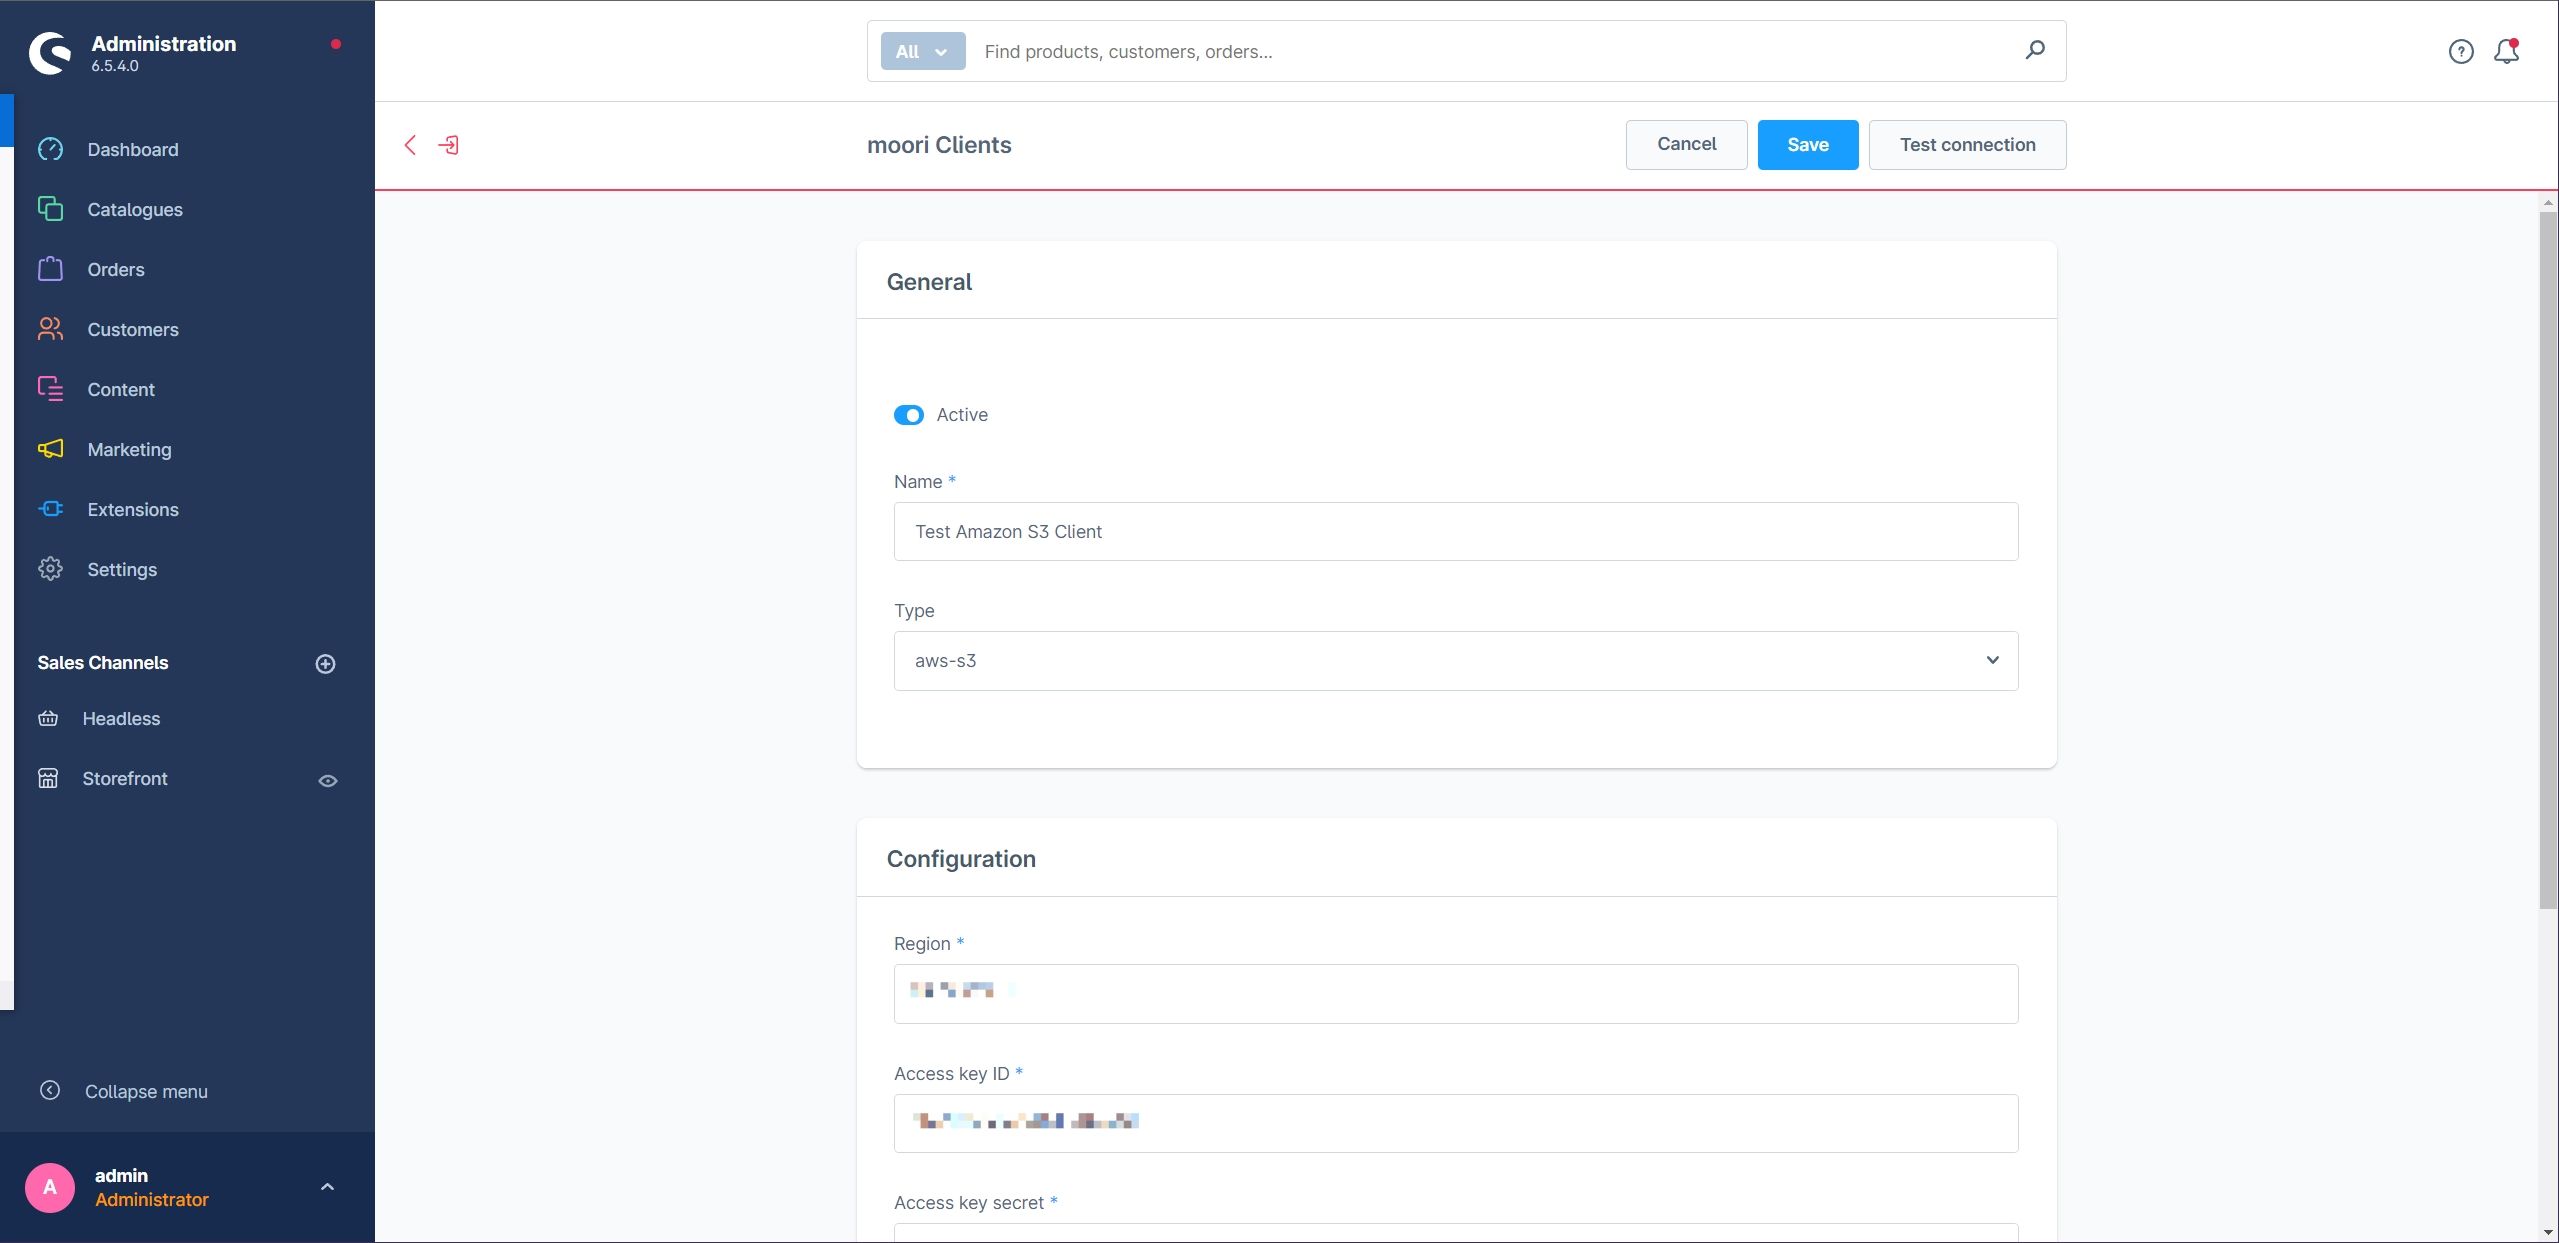This screenshot has height=1243, width=2559.
Task: Click the 'Access key secret' label
Action: (x=968, y=1203)
